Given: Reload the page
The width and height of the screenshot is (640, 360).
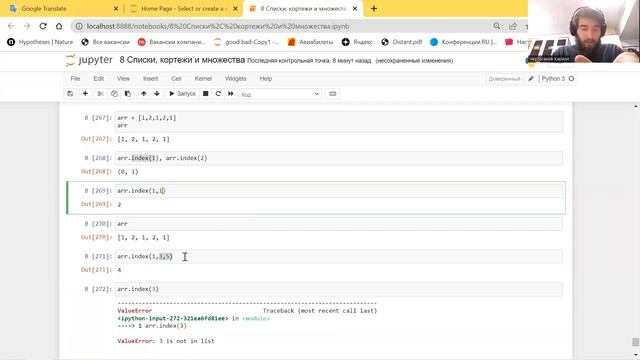Looking at the screenshot, I should 43,26.
